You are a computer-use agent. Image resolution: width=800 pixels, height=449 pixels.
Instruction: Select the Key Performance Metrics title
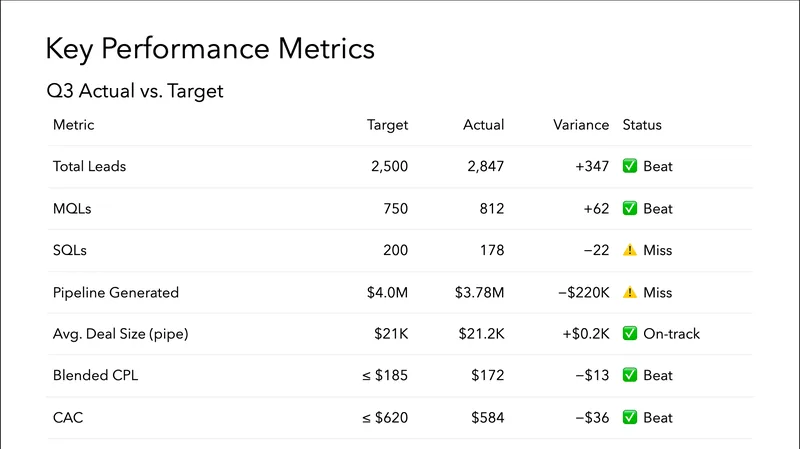click(x=211, y=49)
